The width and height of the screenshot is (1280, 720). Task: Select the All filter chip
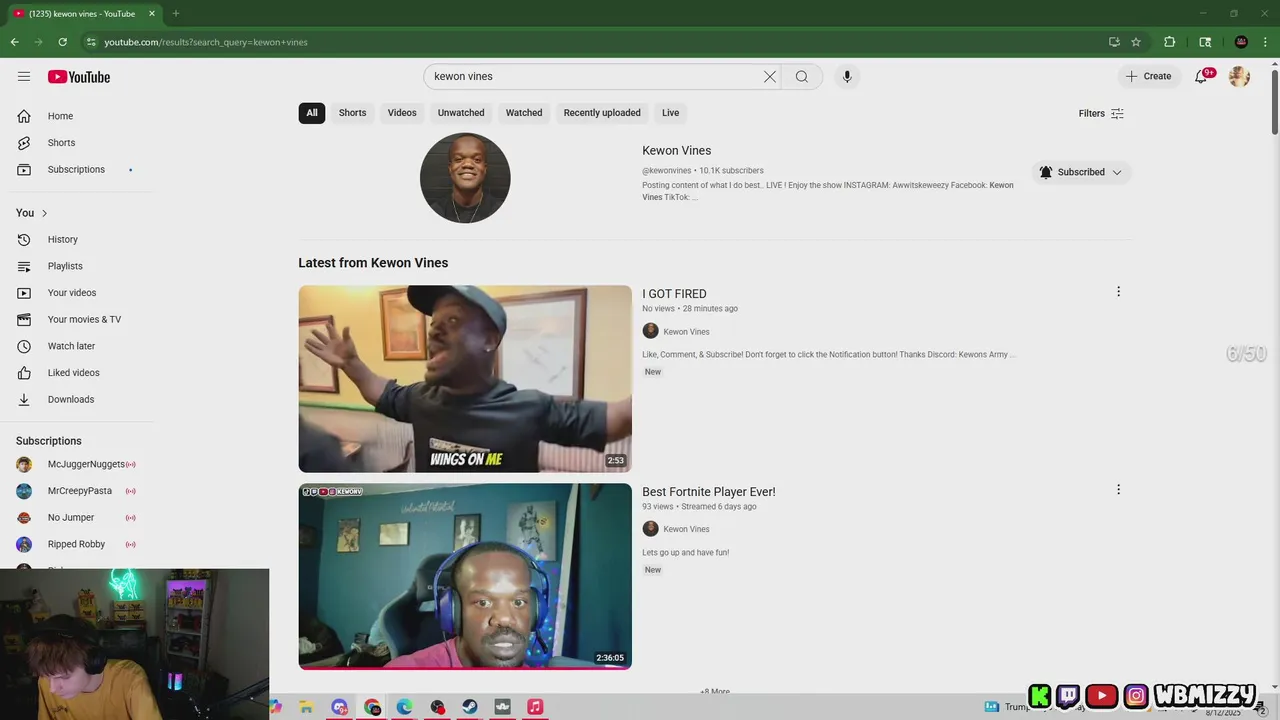click(x=312, y=113)
